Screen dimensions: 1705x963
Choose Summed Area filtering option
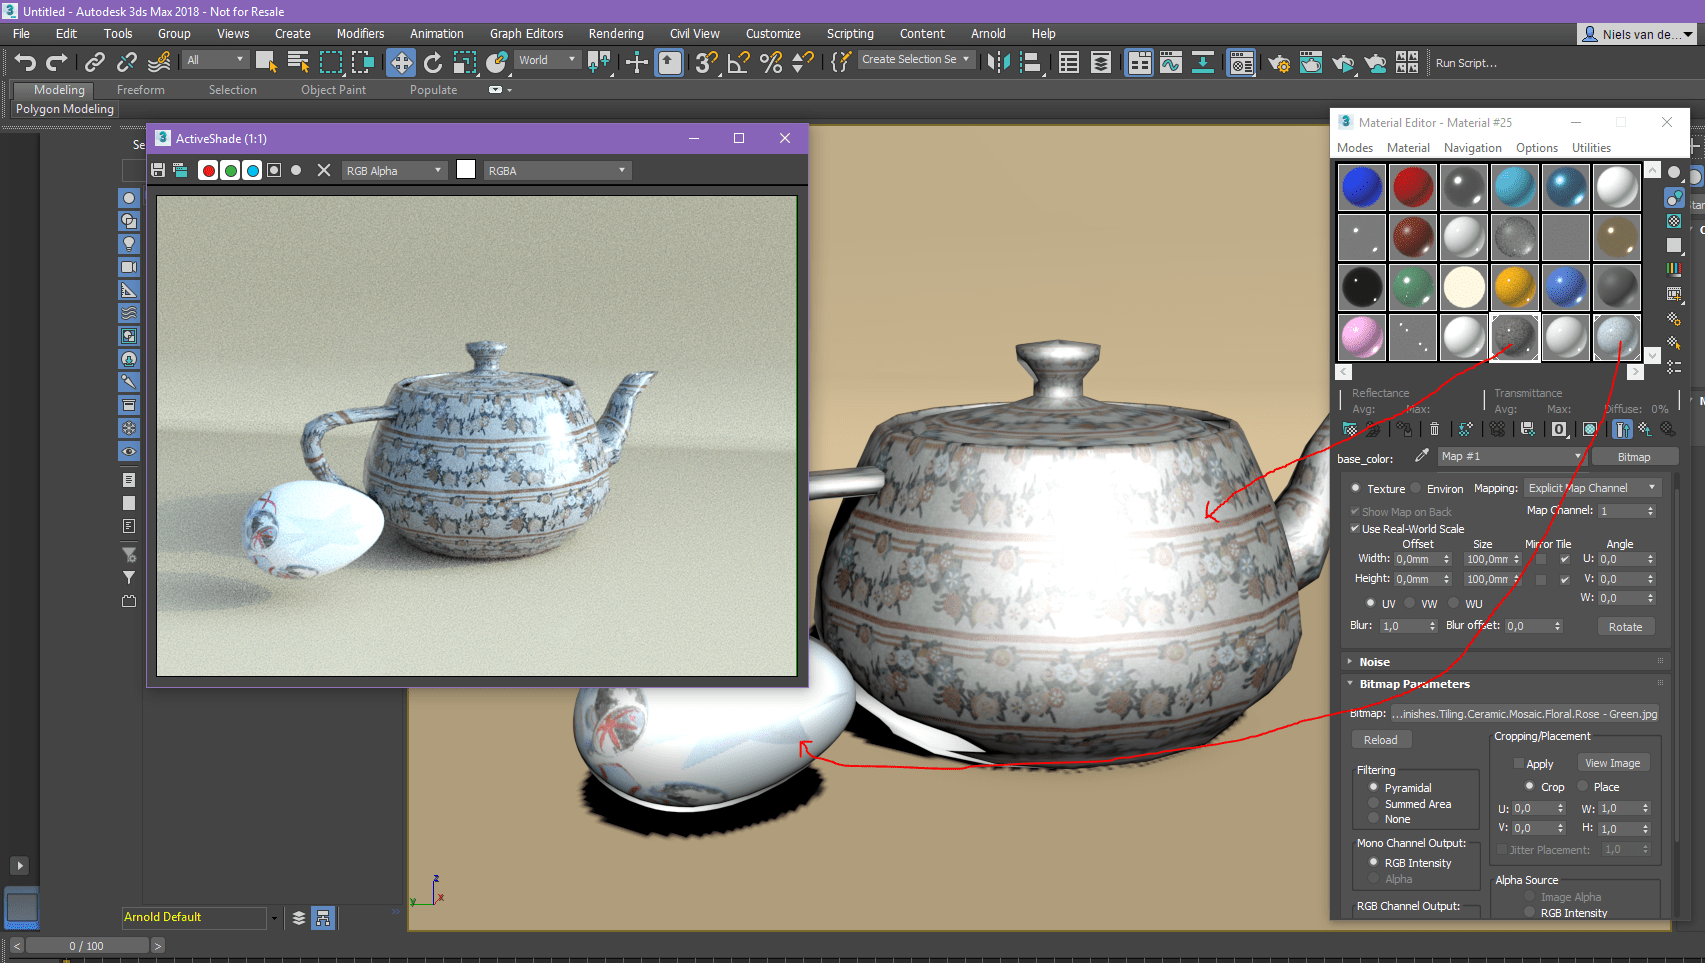(1374, 803)
